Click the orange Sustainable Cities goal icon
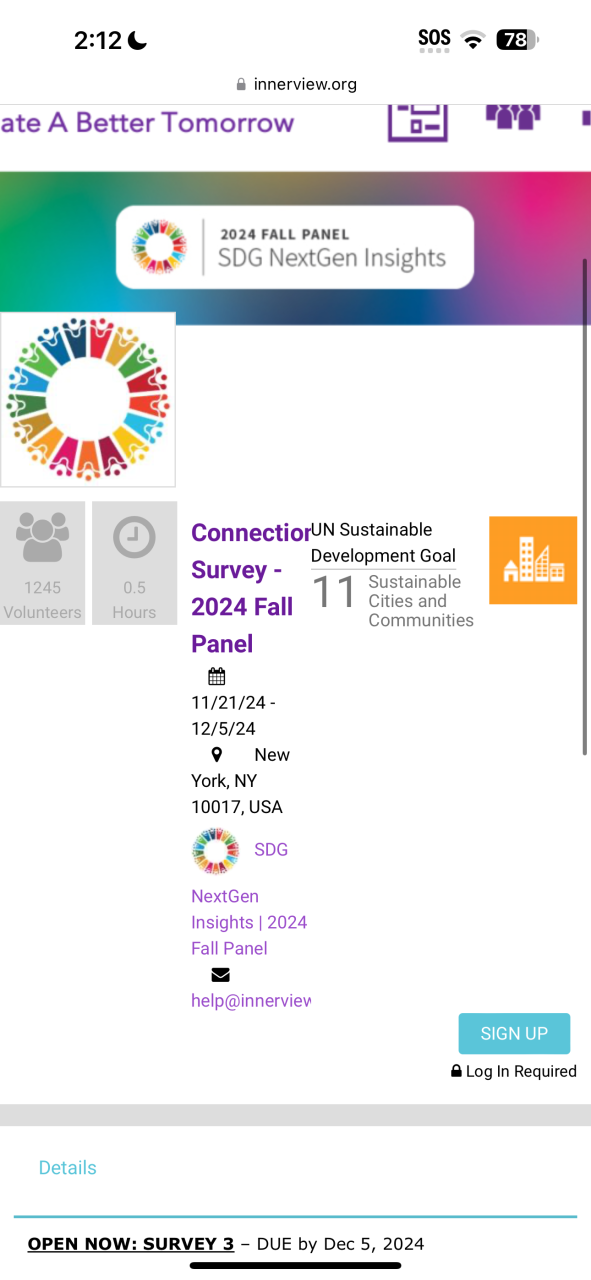591x1280 pixels. click(533, 560)
